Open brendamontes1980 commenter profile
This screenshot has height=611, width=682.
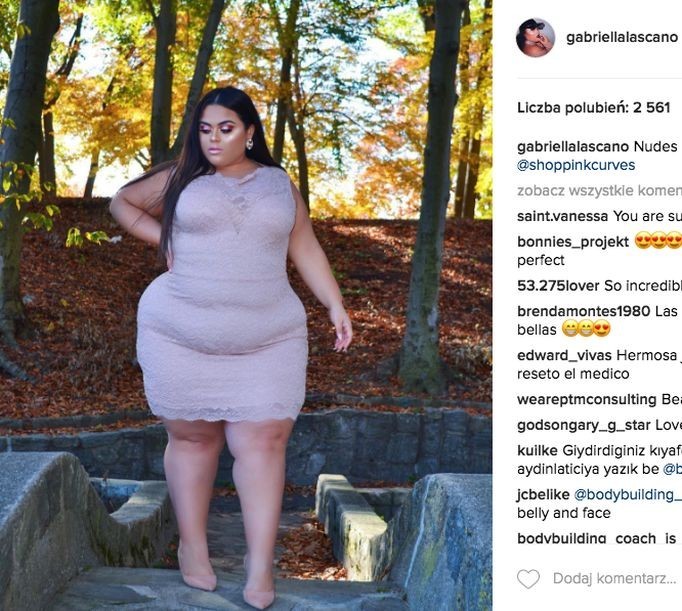click(583, 311)
